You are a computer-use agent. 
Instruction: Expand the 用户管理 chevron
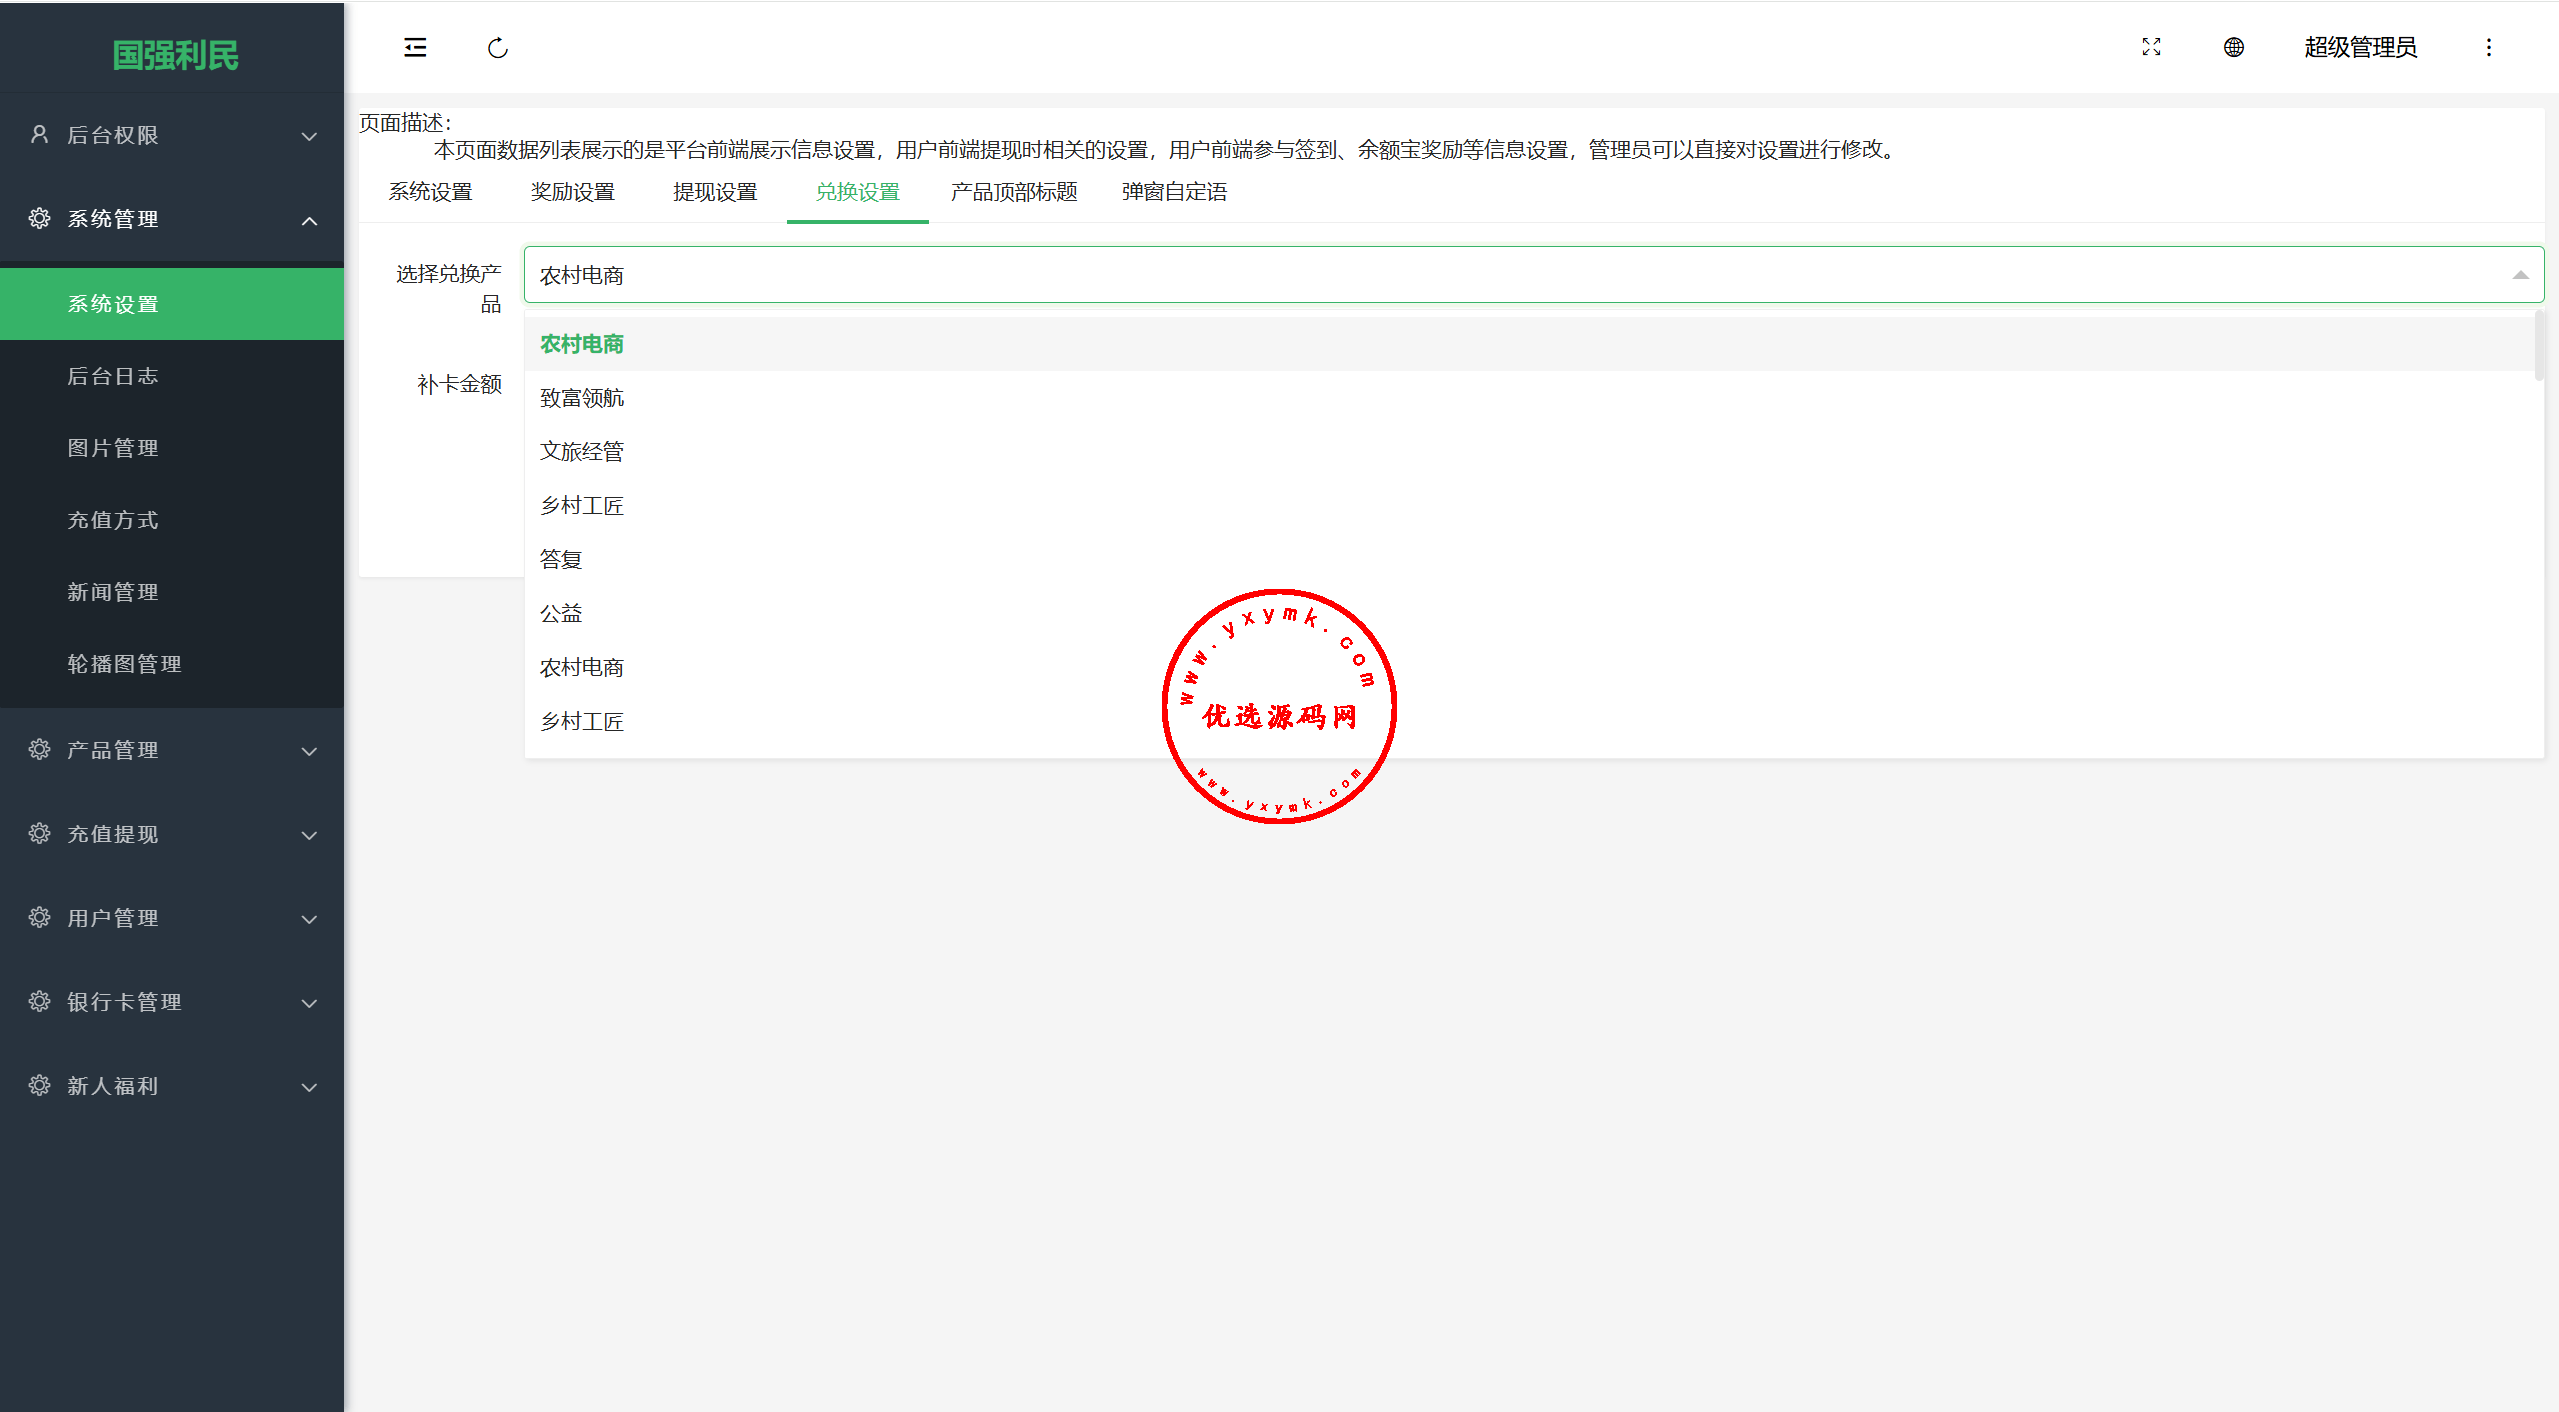(310, 919)
